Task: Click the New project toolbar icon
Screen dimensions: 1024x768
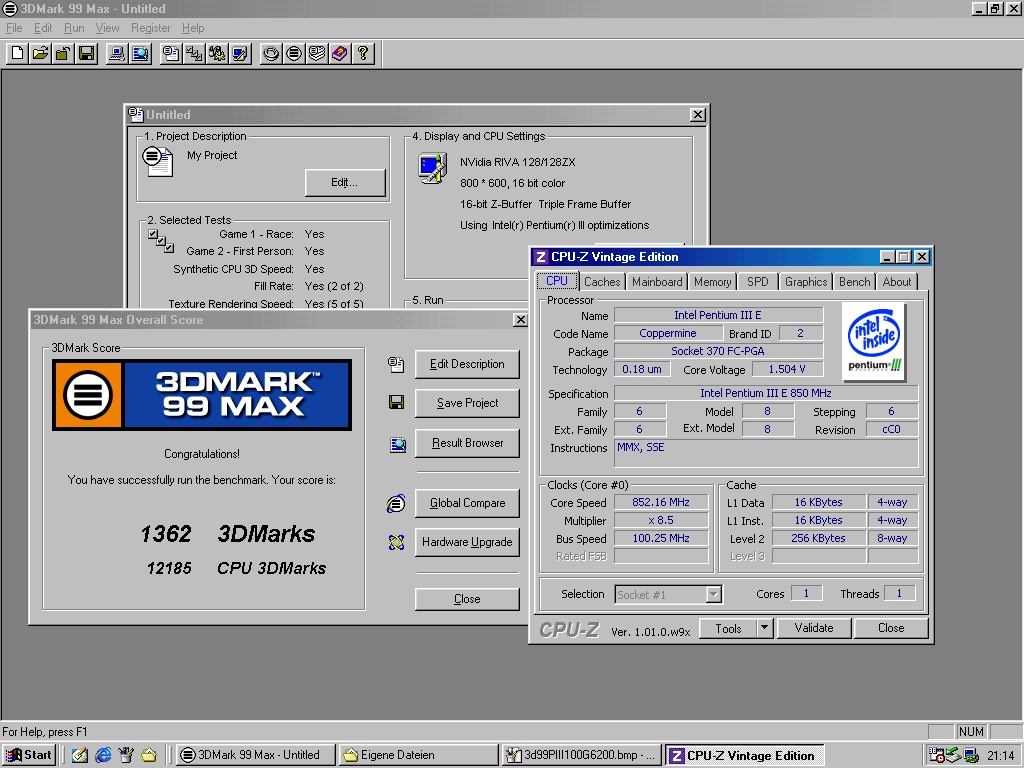Action: tap(18, 53)
